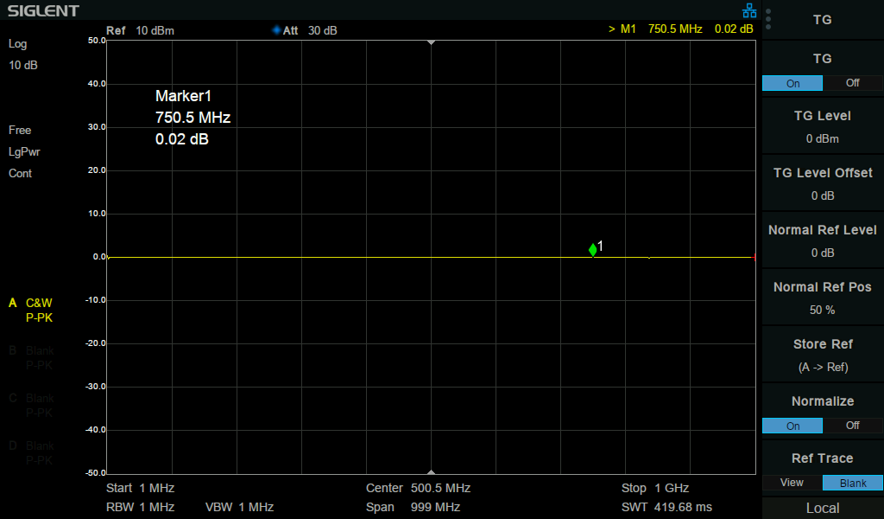Select trace C Blank P-PK
Viewport: 884px width, 519px height.
point(31,405)
